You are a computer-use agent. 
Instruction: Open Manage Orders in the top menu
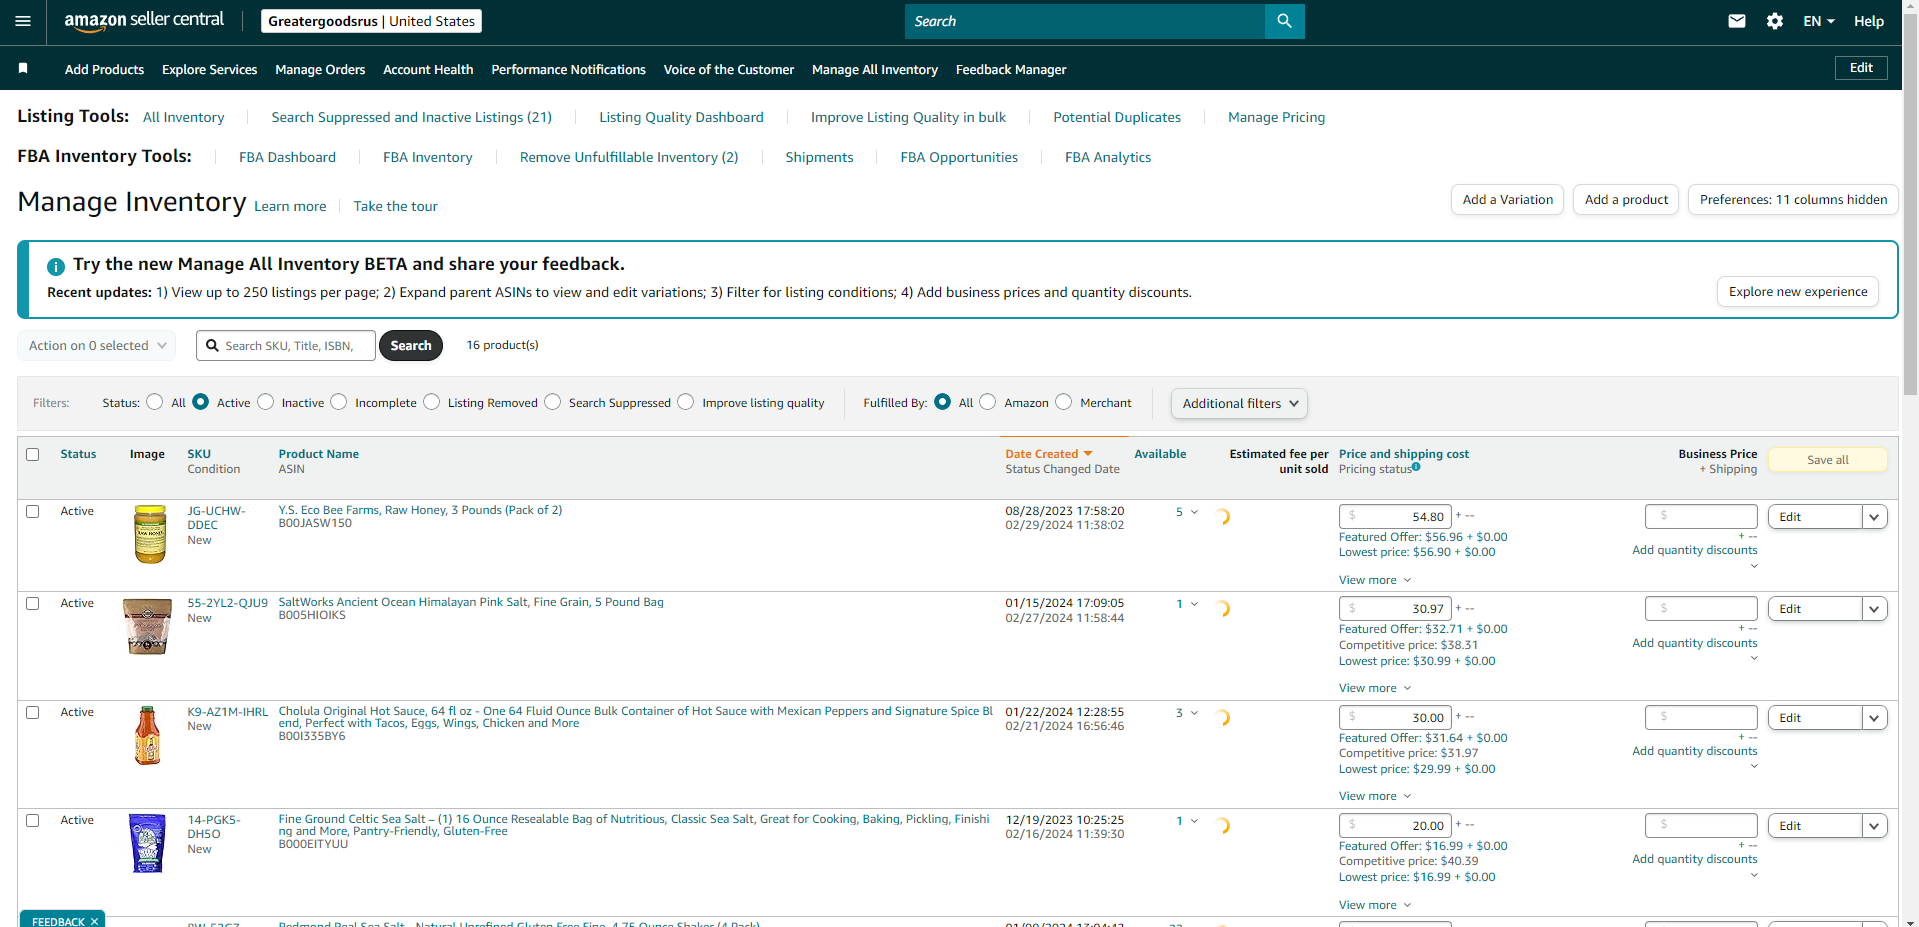[320, 69]
